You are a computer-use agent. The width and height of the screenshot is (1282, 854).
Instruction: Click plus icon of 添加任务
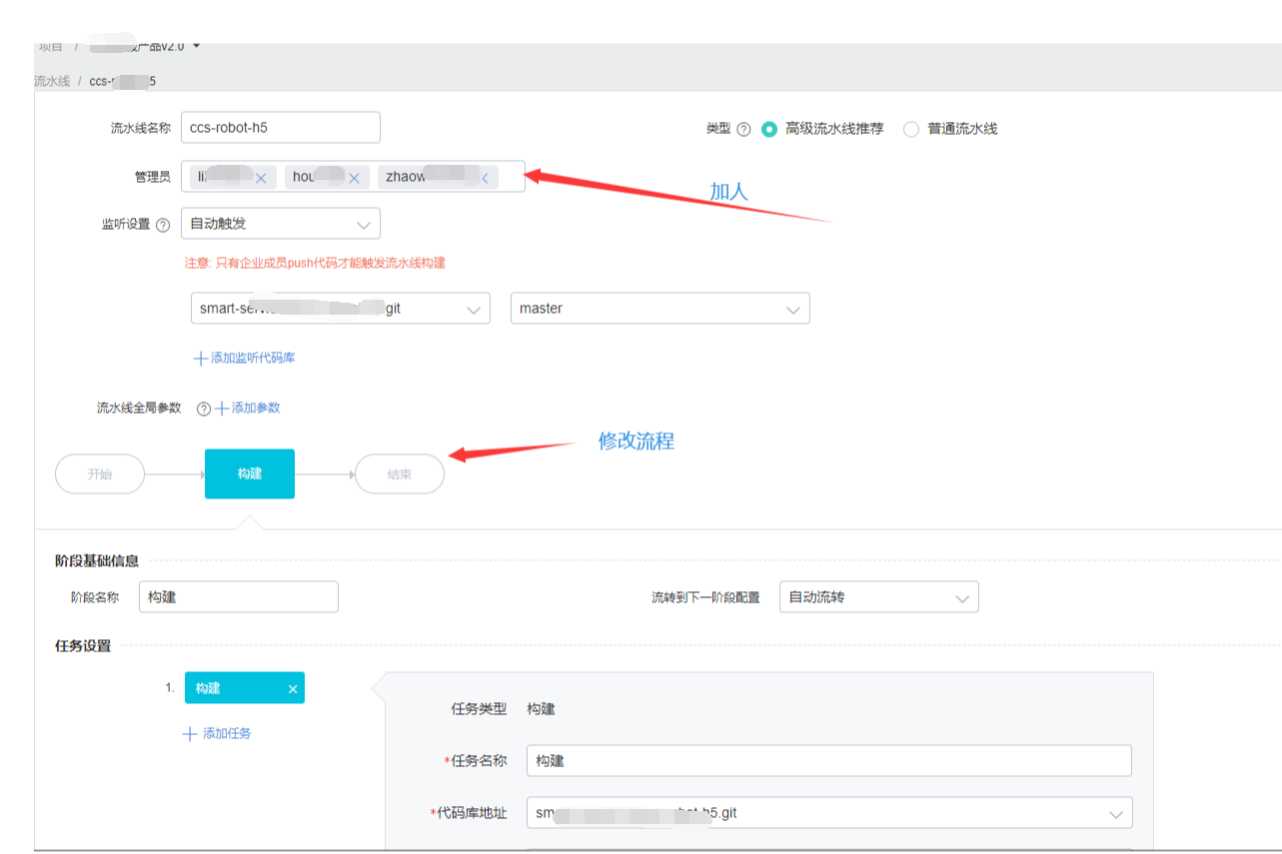click(190, 734)
